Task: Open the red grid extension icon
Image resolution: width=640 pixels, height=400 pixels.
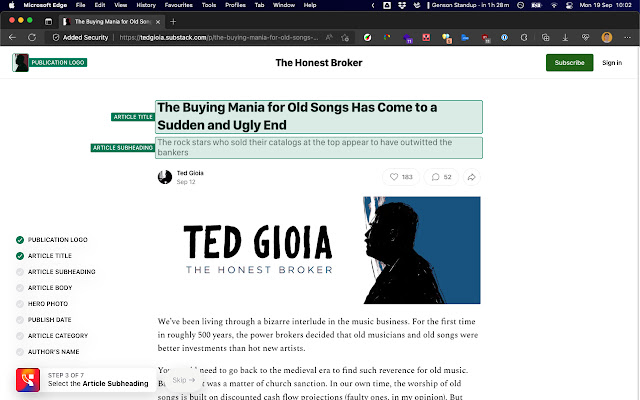Action: click(426, 38)
